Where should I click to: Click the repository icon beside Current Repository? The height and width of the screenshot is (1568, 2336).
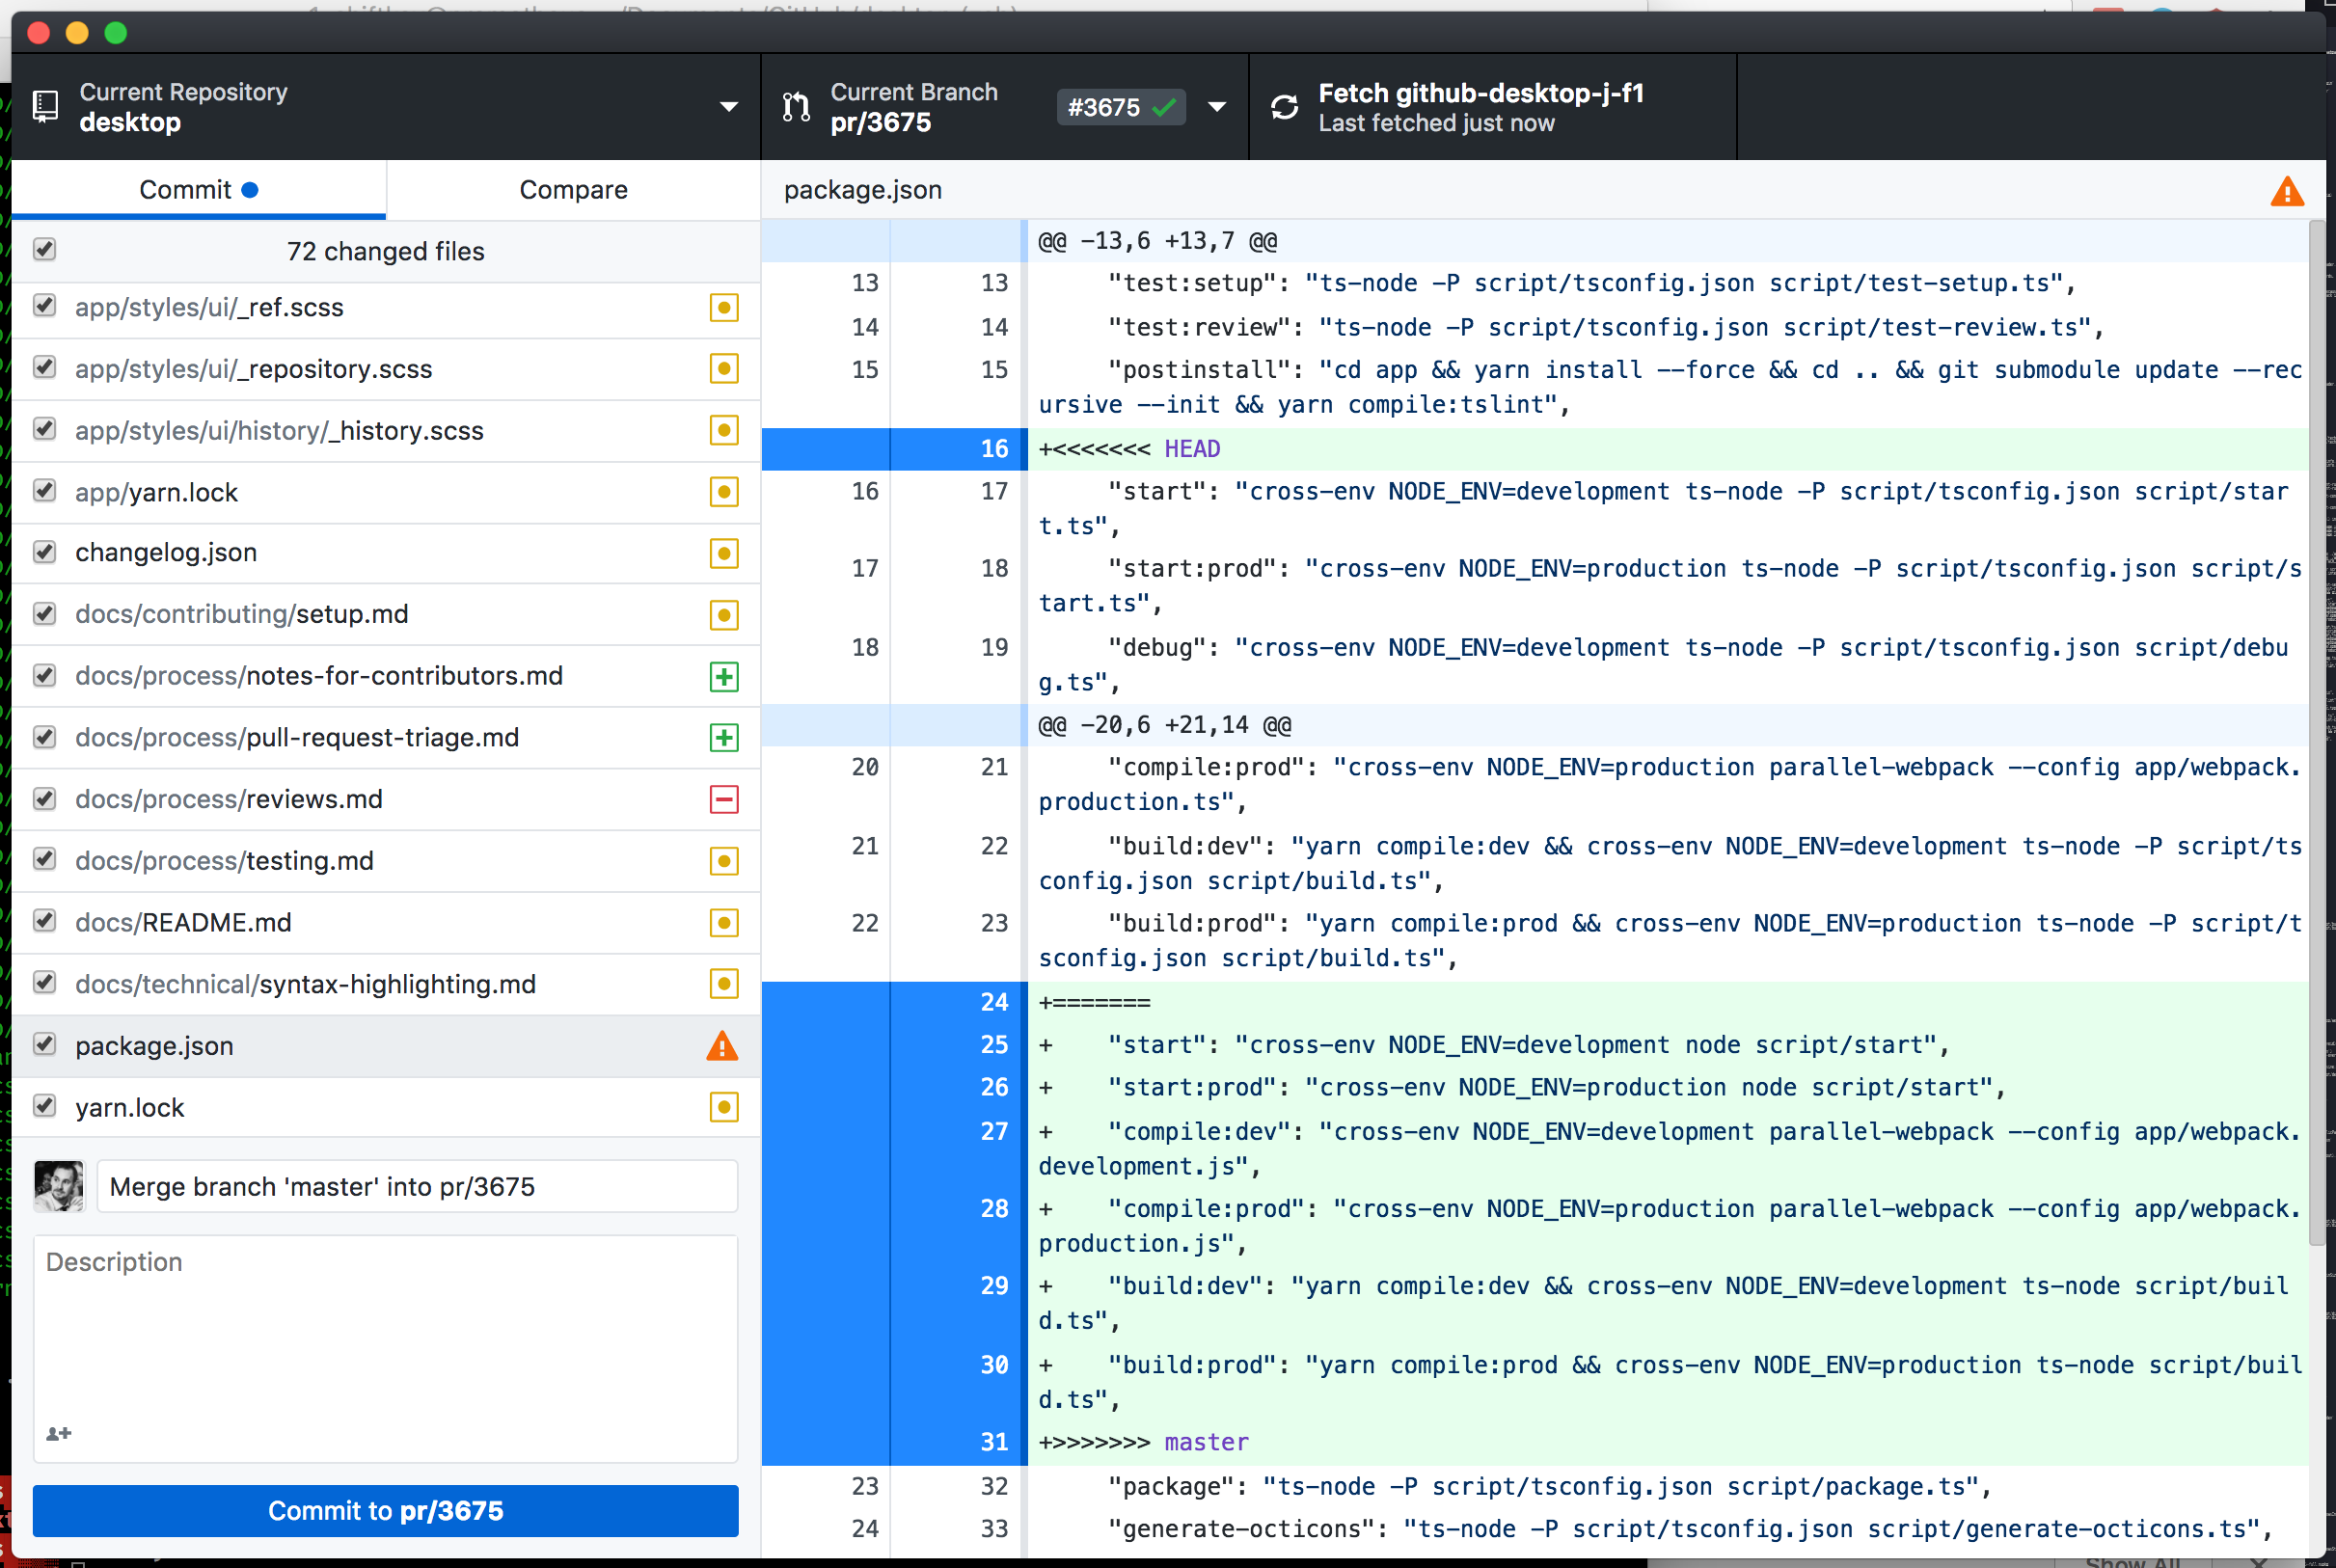point(45,107)
